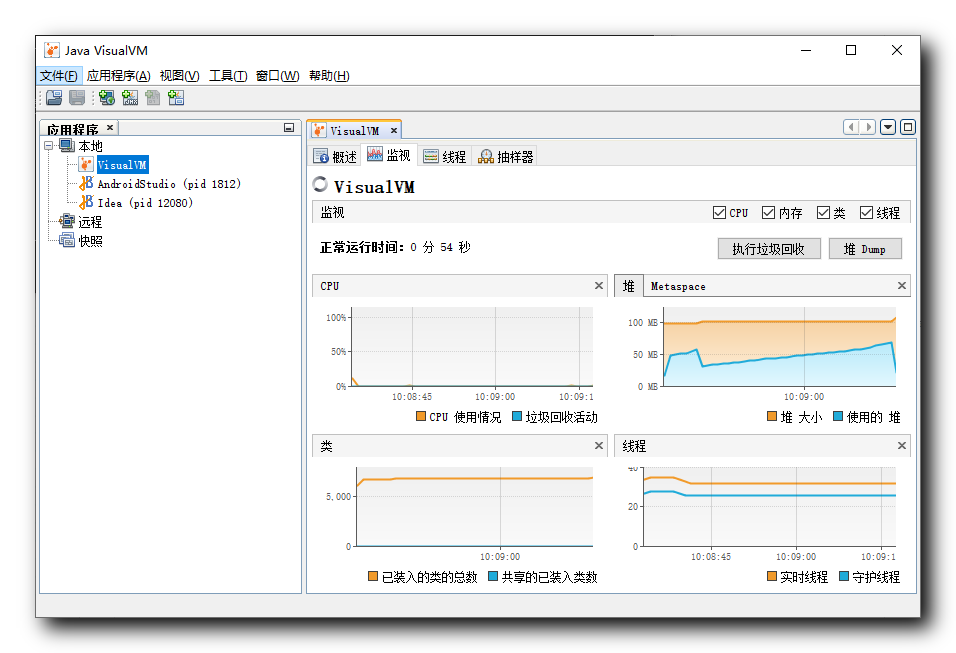Close the 堆 Metaspace chart panel
This screenshot has width=956, height=653.
click(902, 285)
